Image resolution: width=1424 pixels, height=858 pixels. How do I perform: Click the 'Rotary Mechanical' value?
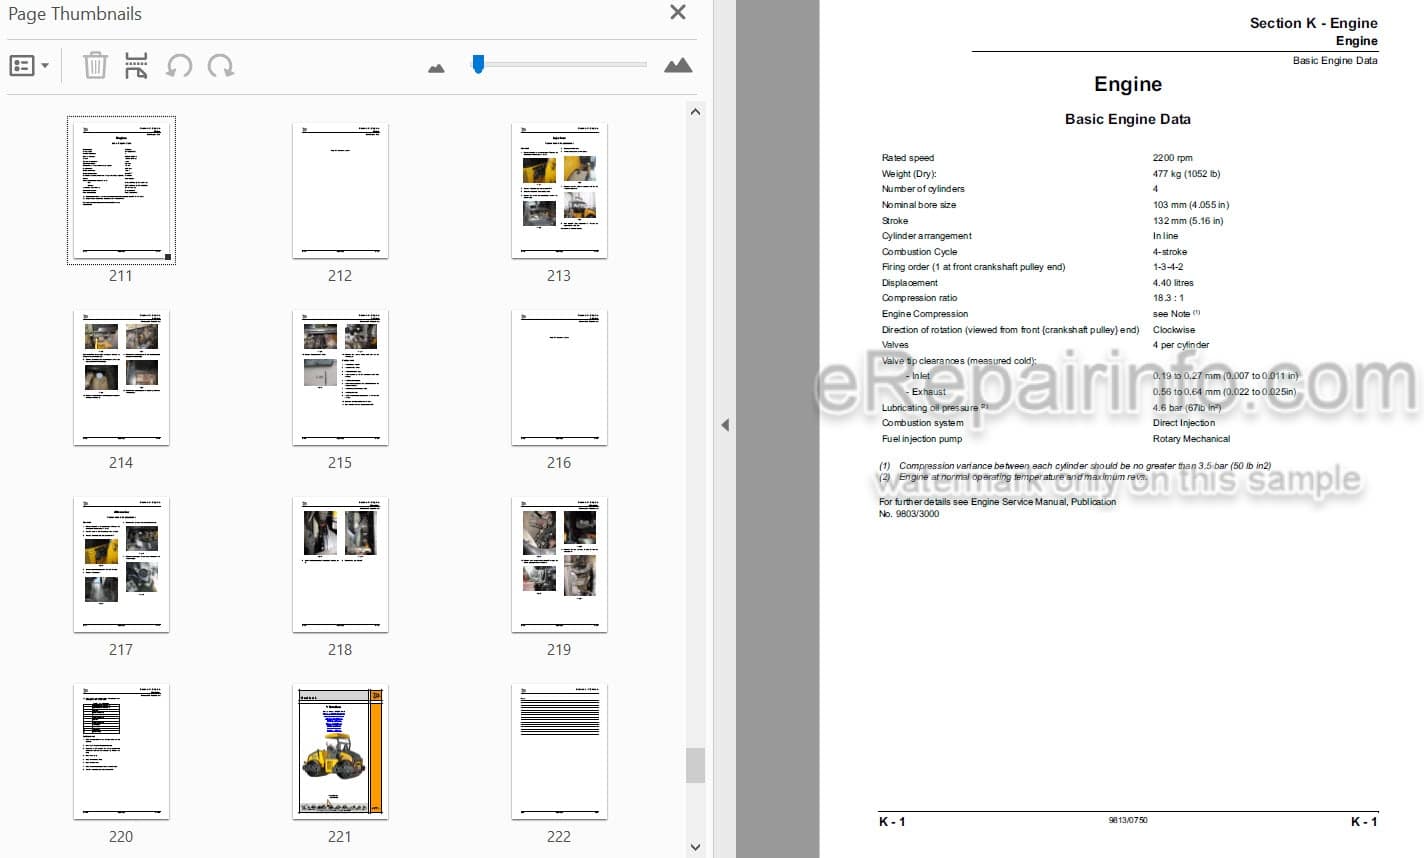[1191, 439]
